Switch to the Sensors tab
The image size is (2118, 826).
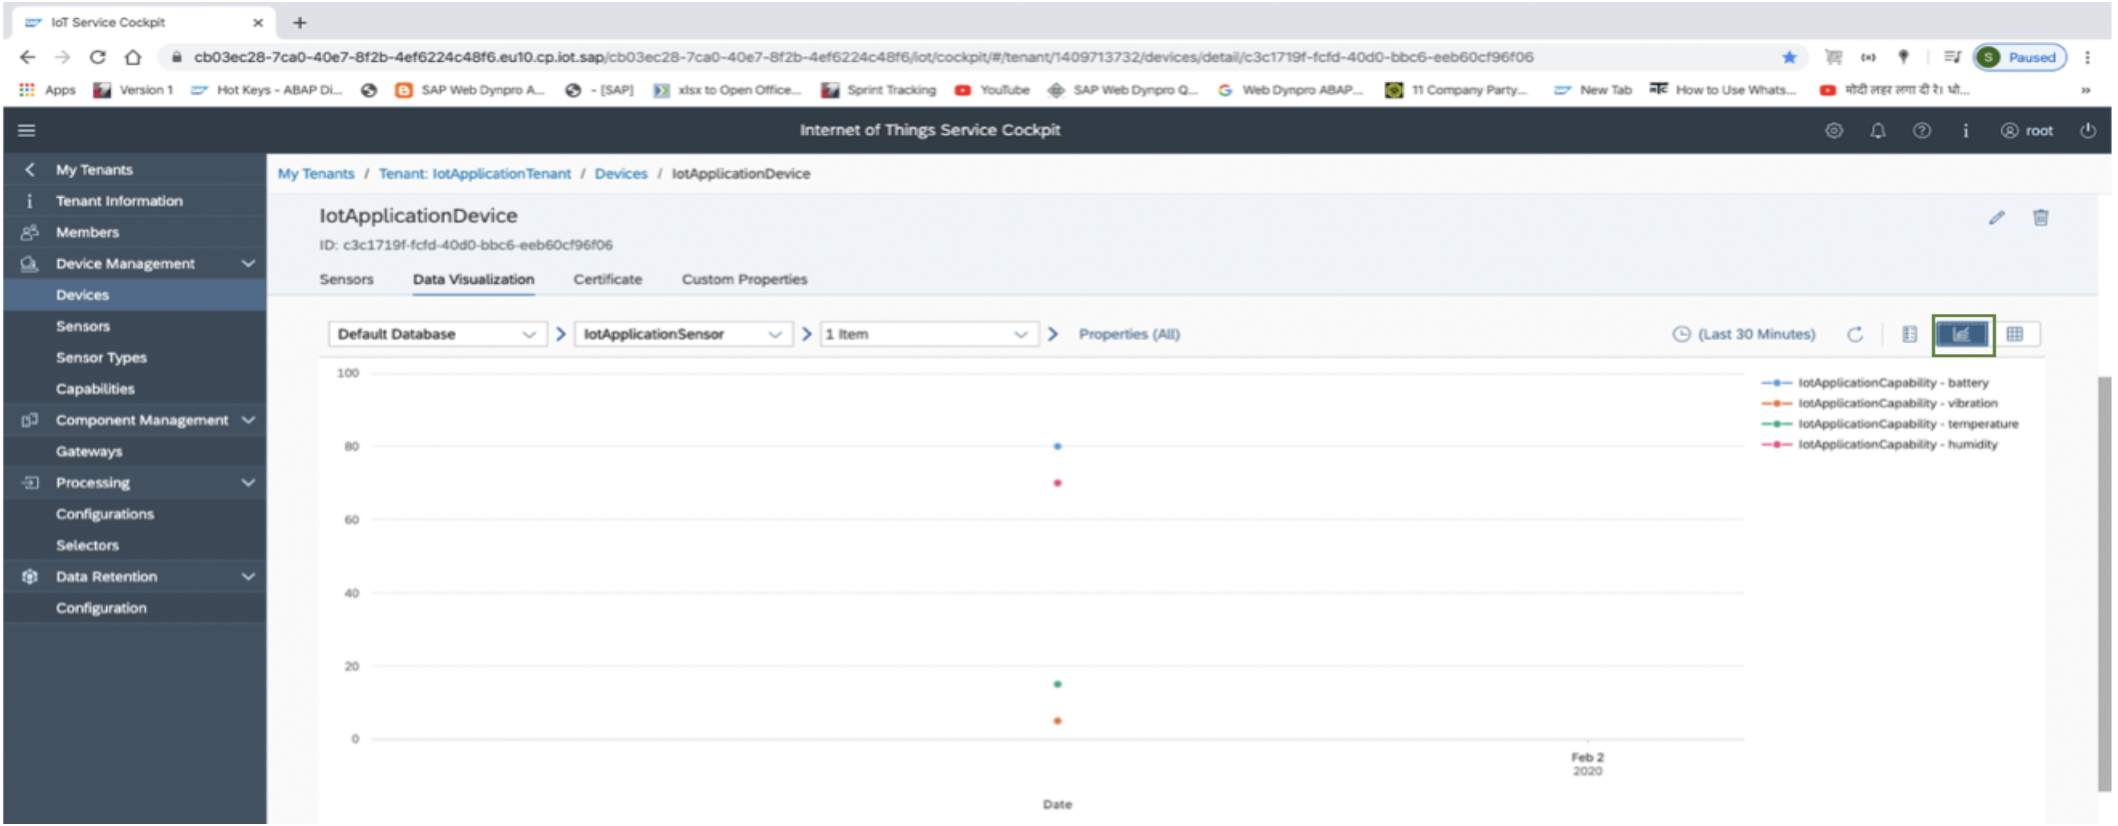346,279
